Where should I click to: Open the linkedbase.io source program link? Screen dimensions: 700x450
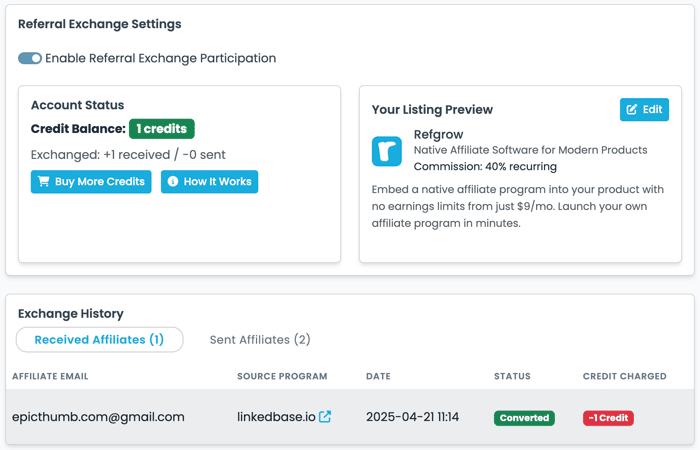276,417
